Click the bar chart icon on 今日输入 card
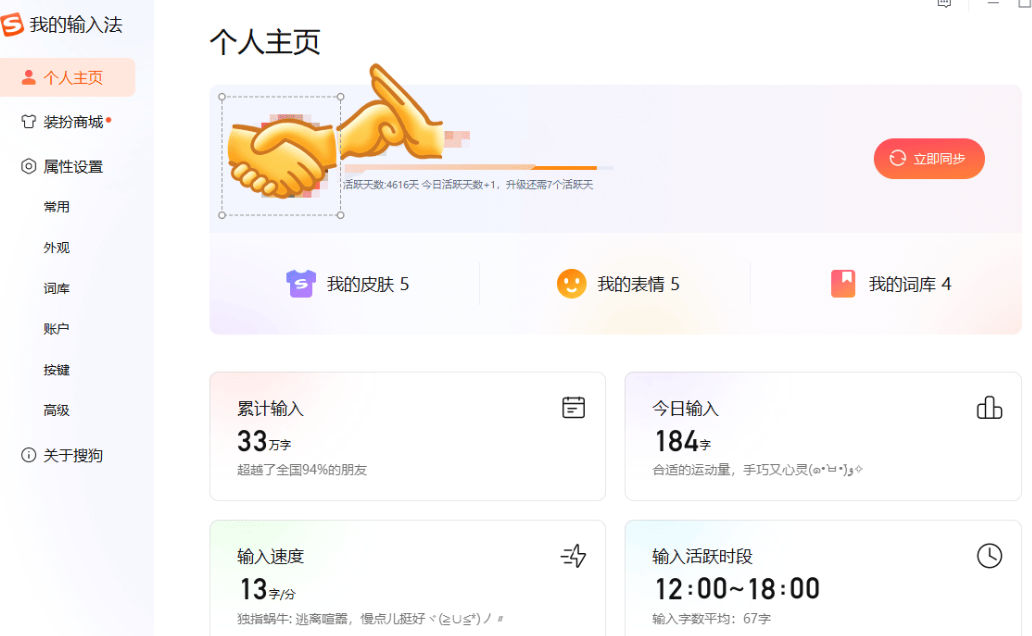This screenshot has height=636, width=1032. [988, 407]
